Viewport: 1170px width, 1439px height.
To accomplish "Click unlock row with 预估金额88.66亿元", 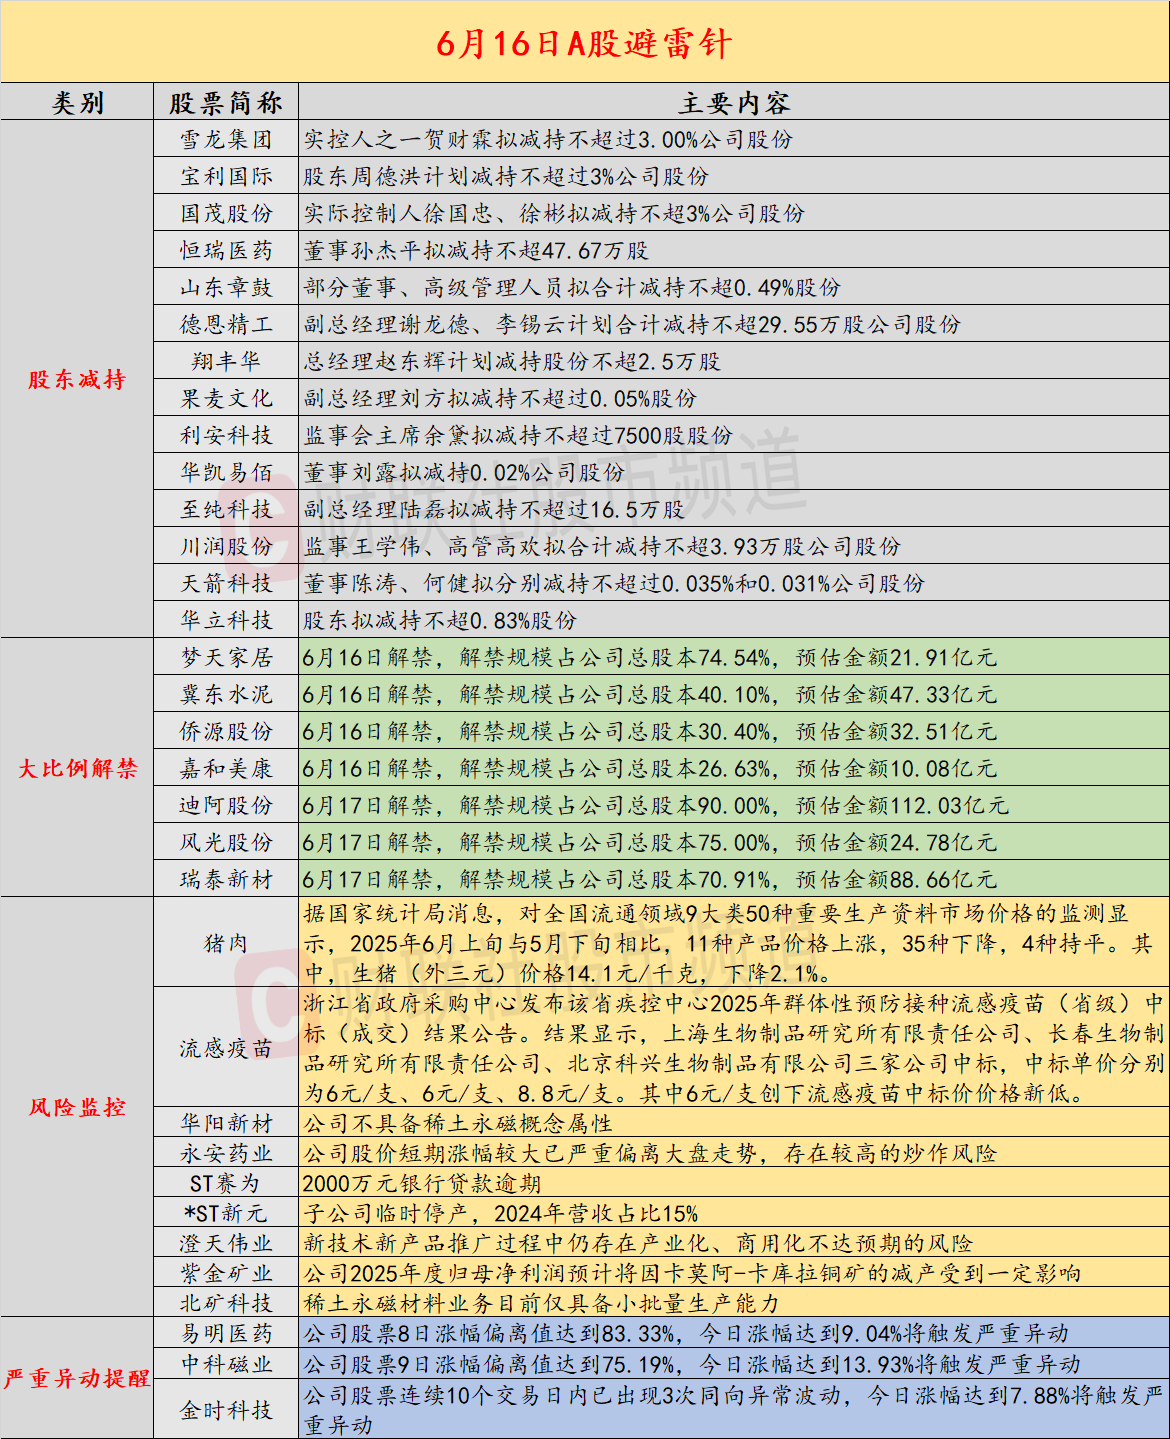I will [x=734, y=879].
